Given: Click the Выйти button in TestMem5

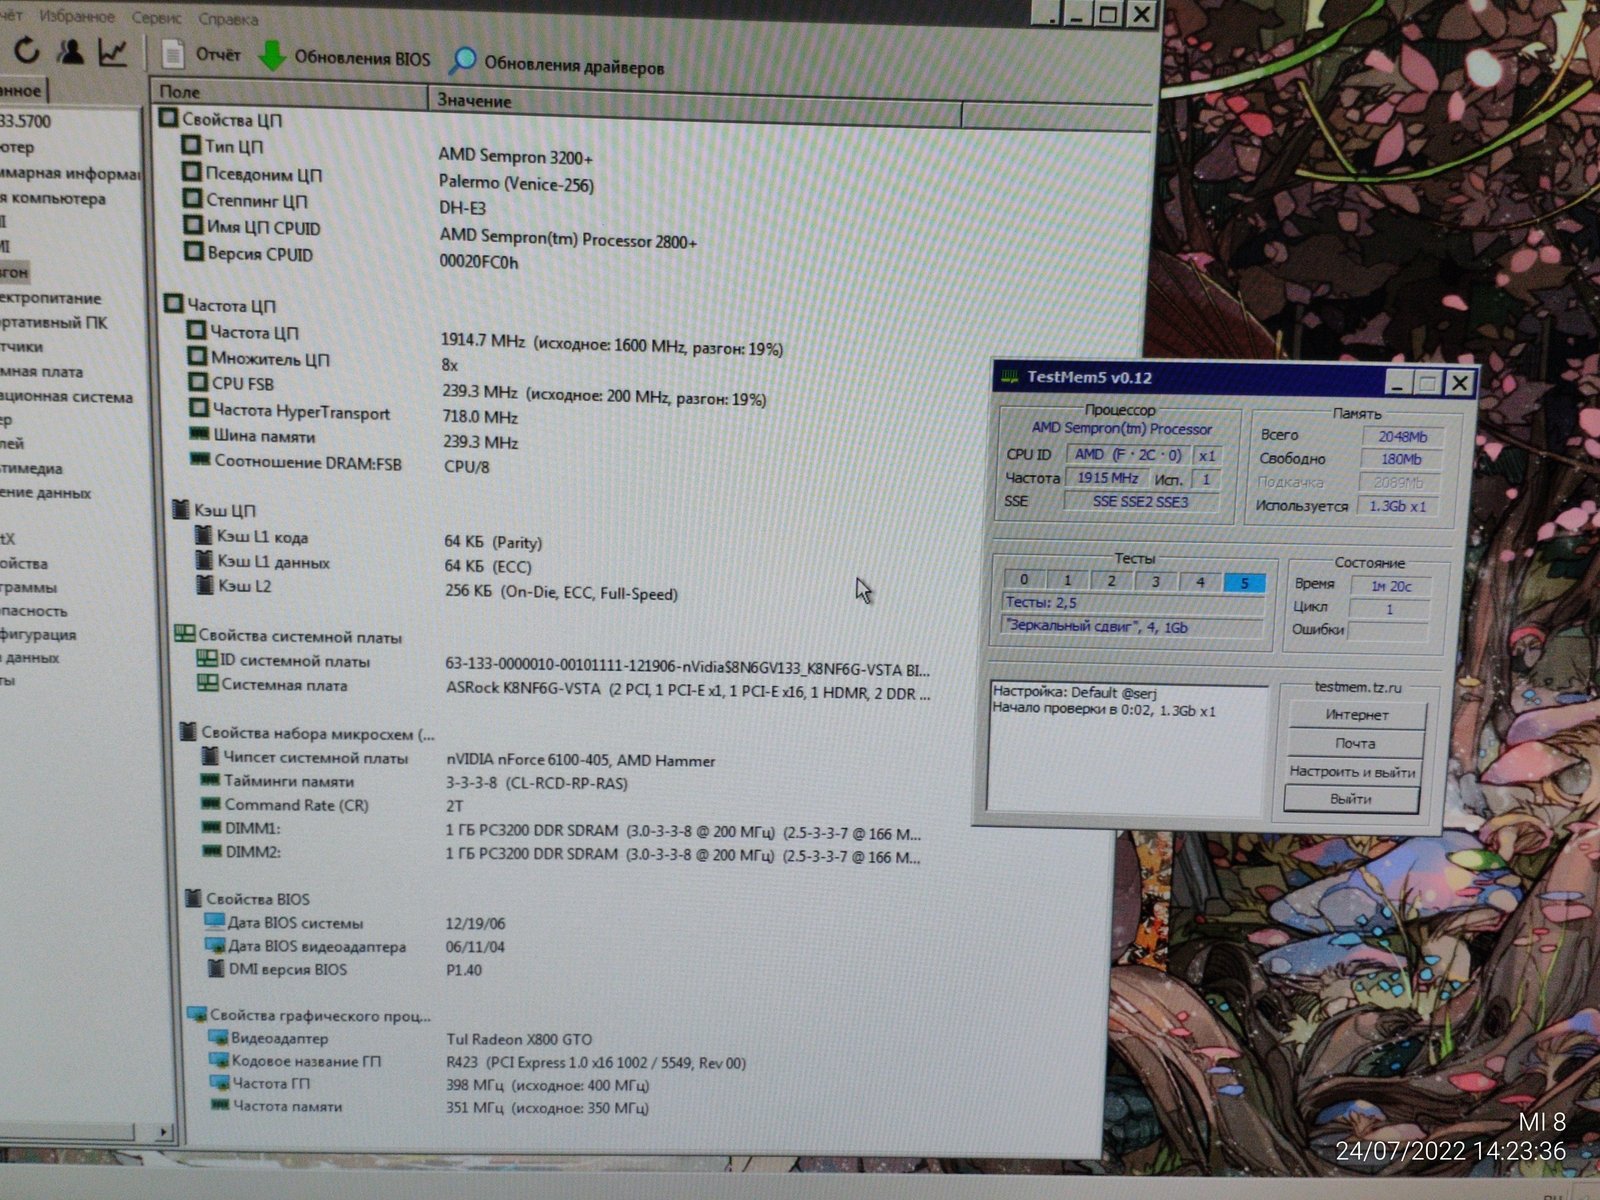Looking at the screenshot, I should click(1351, 799).
